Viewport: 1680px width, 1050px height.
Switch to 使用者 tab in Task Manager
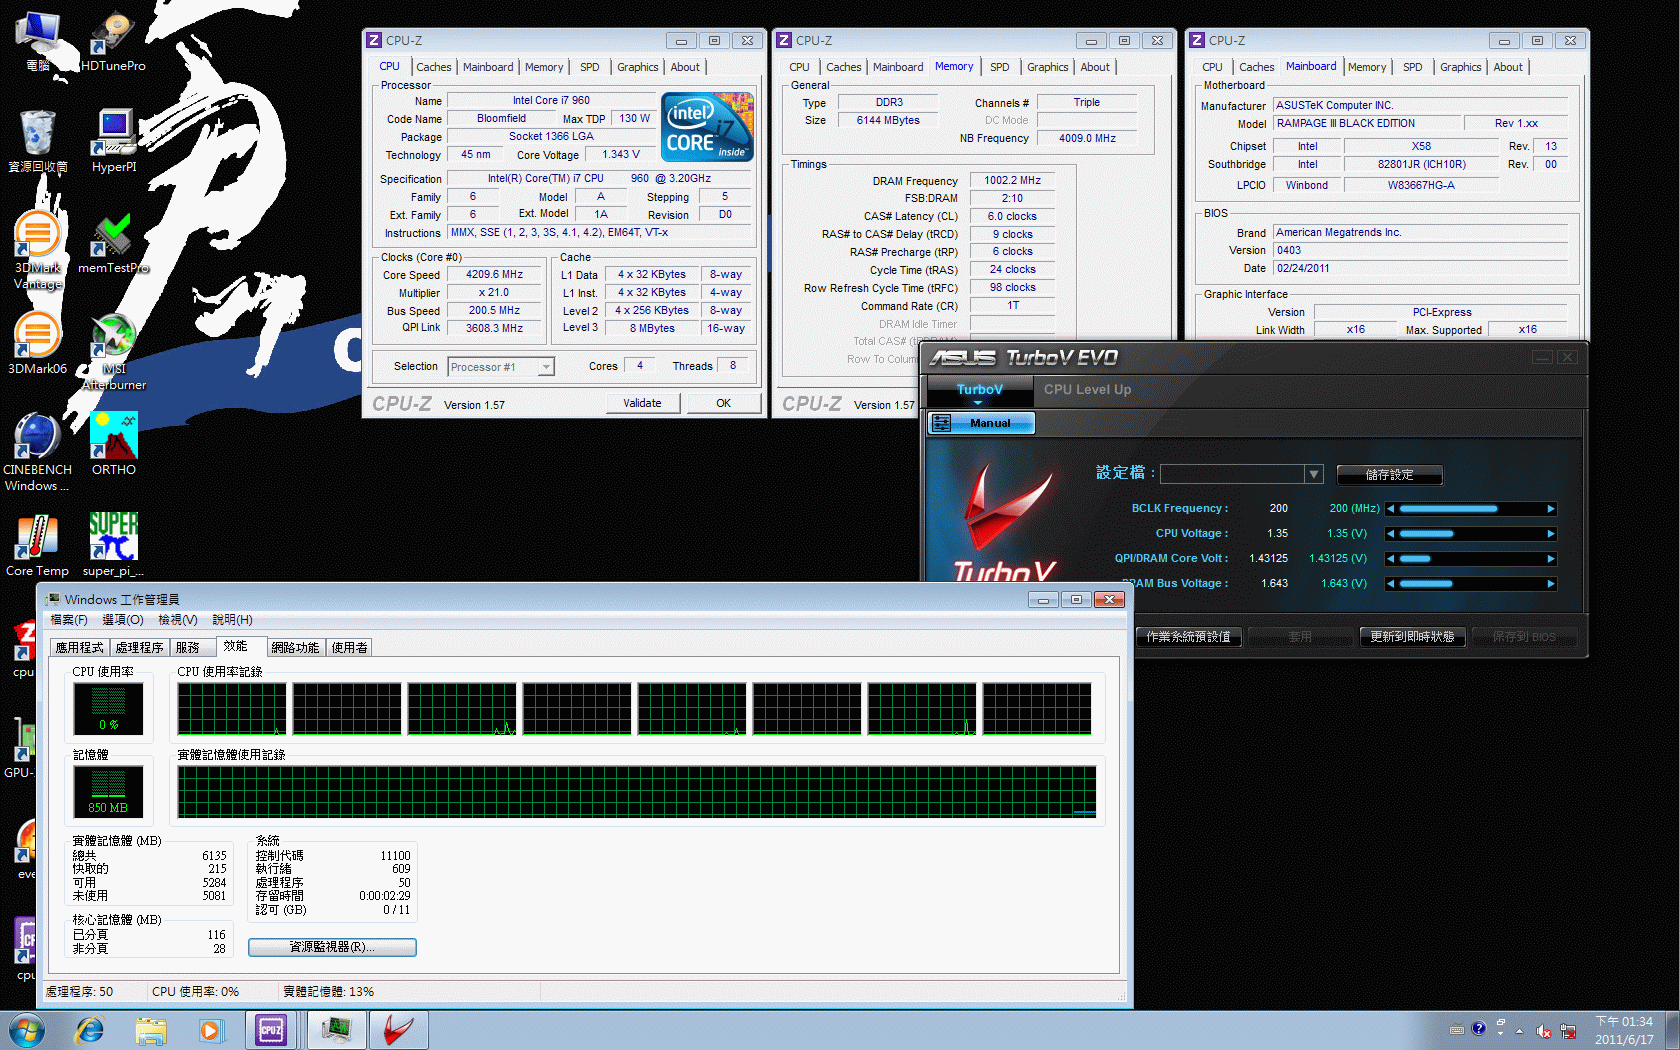[x=349, y=648]
